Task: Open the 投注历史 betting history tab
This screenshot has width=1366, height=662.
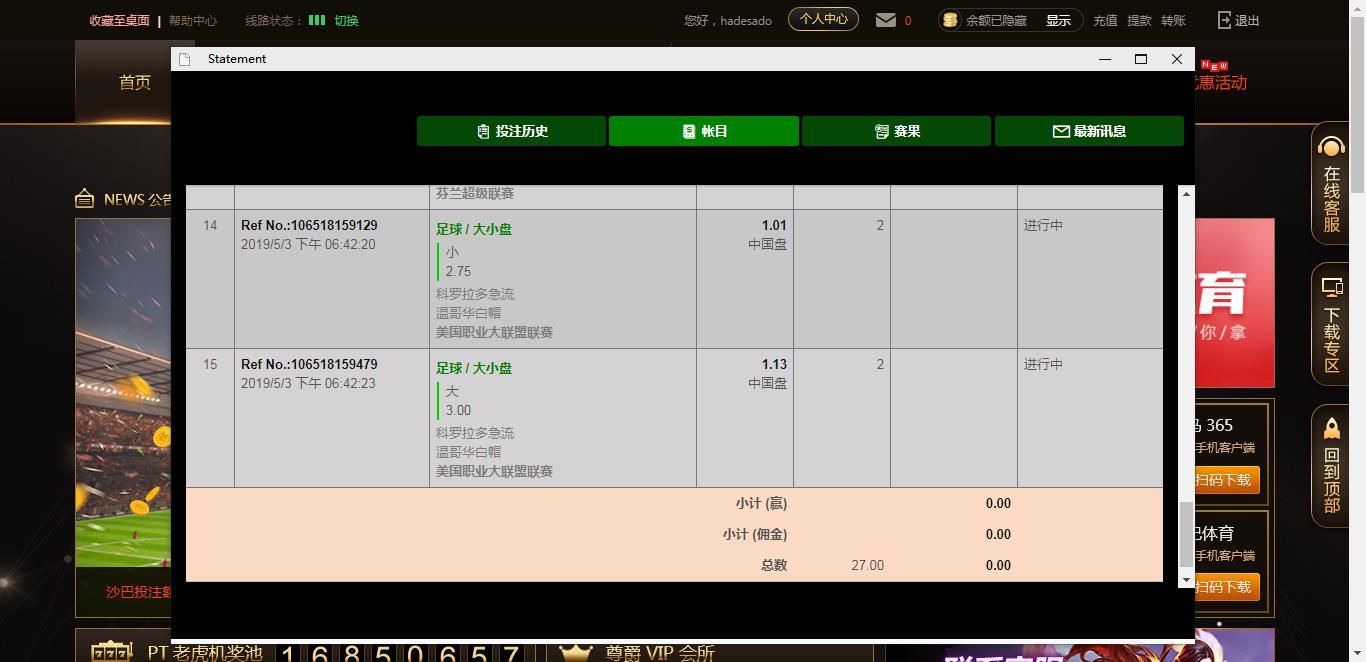Action: (x=511, y=131)
